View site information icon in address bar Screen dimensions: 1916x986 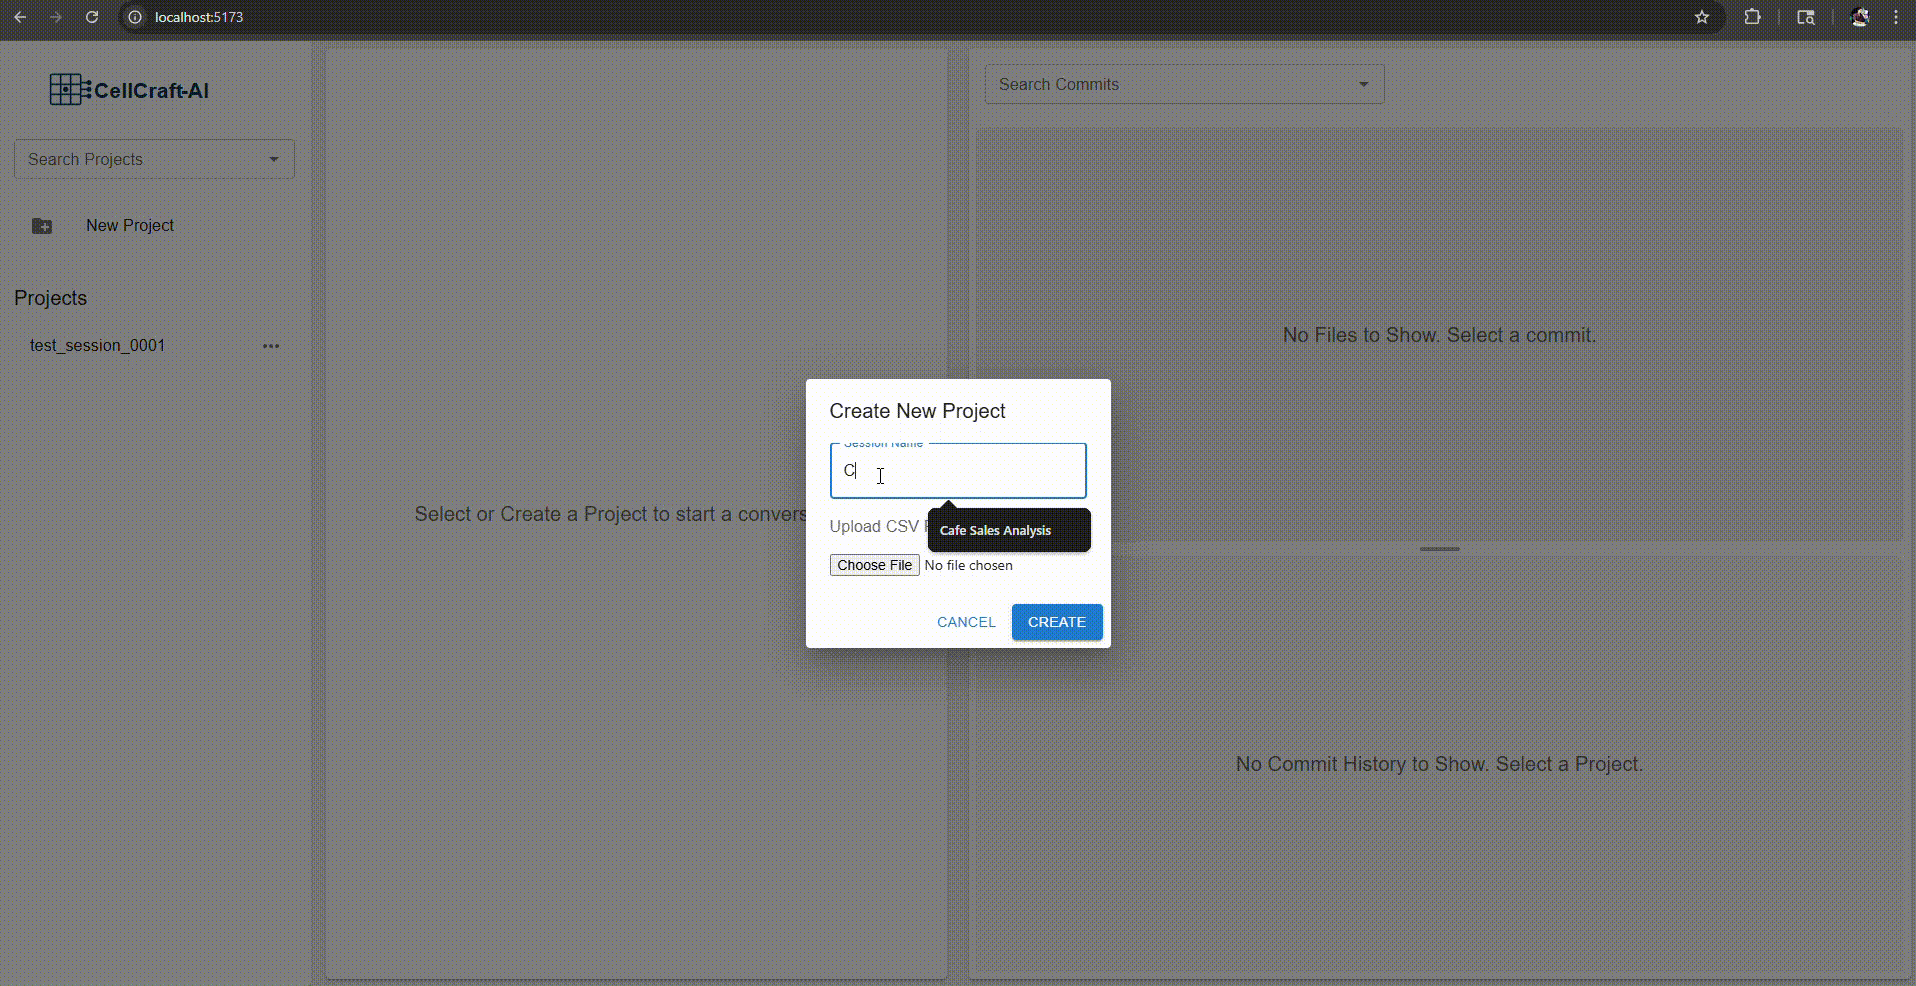tap(135, 17)
